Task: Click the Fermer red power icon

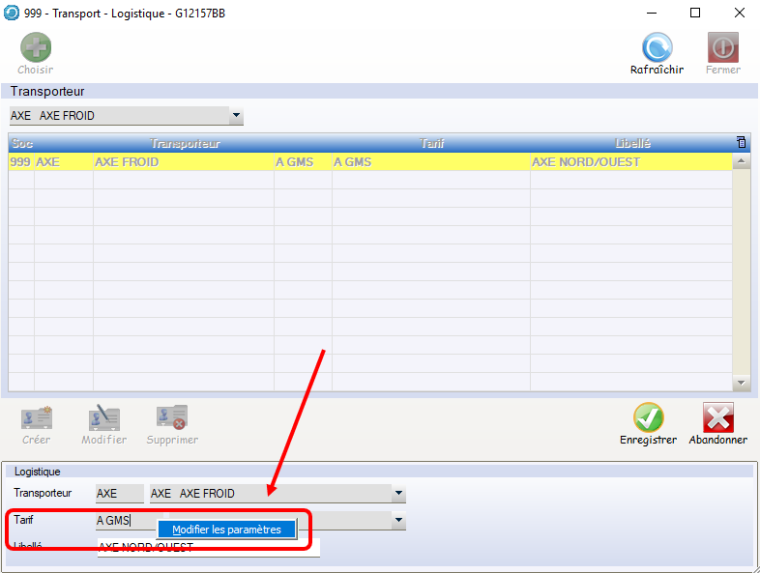Action: coord(723,47)
